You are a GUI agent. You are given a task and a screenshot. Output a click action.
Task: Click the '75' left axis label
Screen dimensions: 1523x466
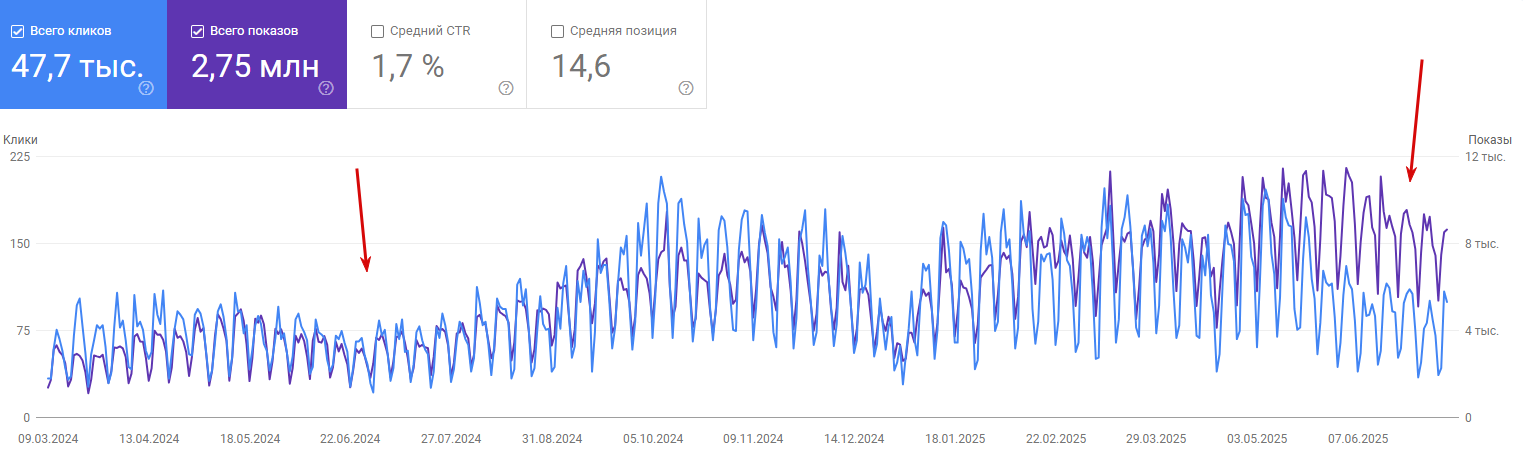[23, 331]
